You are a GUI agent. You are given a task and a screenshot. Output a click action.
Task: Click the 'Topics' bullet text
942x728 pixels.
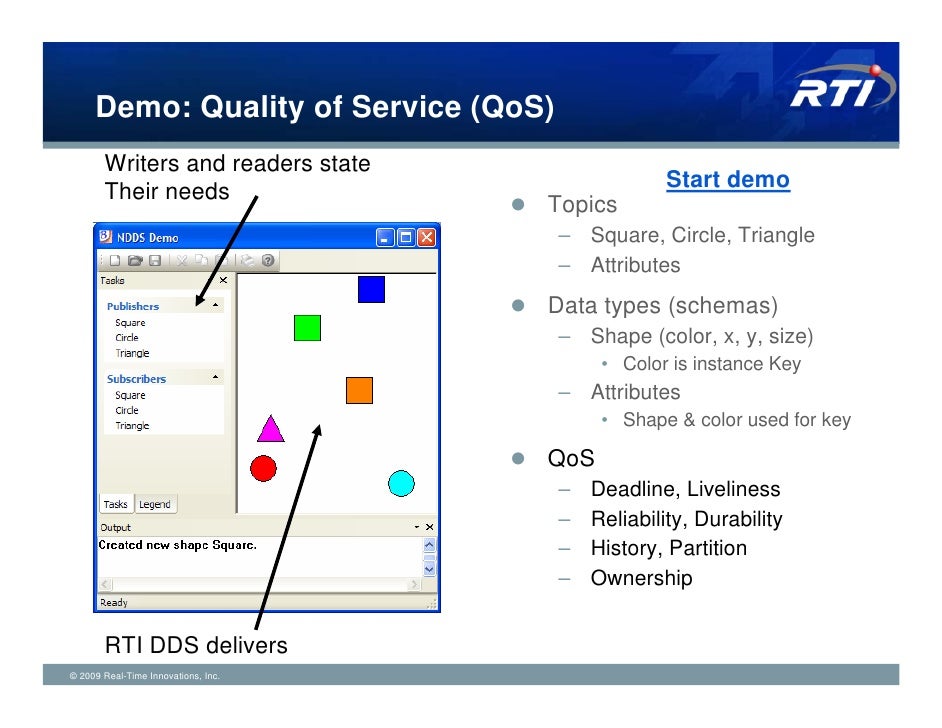tap(582, 204)
